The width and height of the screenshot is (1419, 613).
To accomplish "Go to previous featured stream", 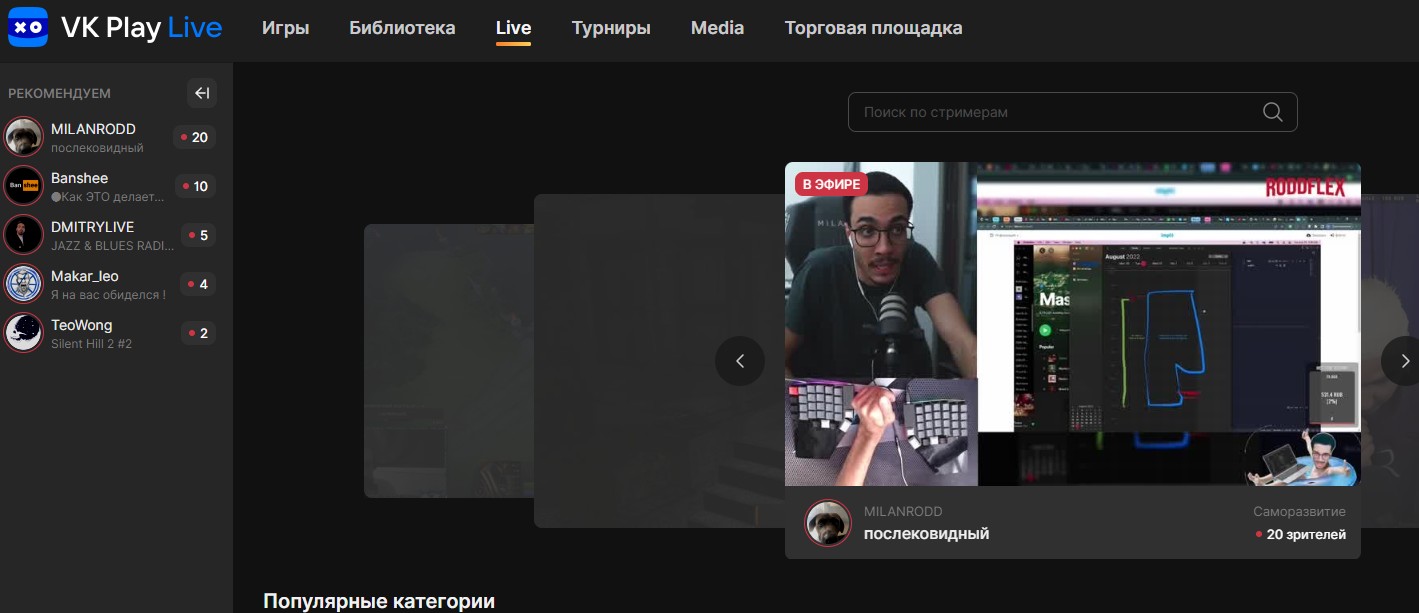I will pyautogui.click(x=740, y=361).
